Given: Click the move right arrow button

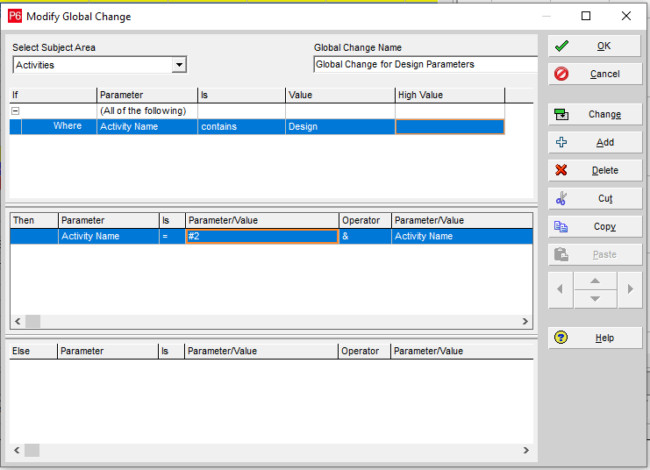Looking at the screenshot, I should point(630,289).
